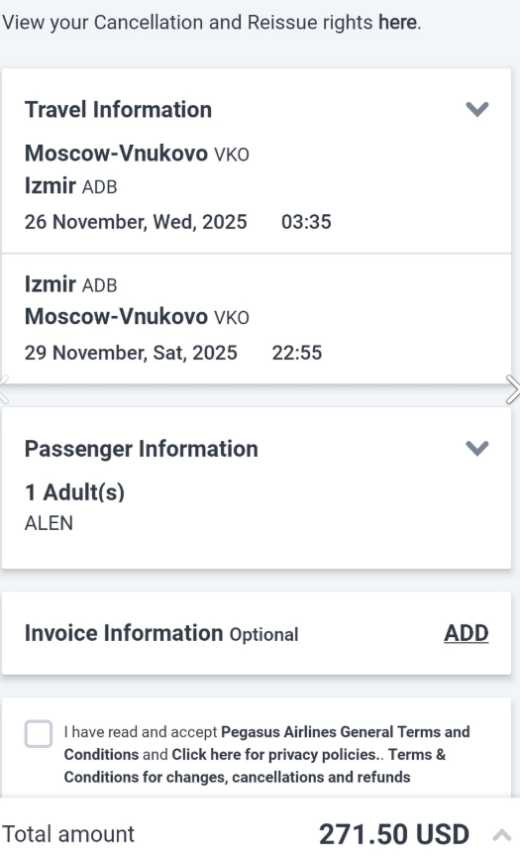Collapse the Travel Information chevron
Viewport: 520px width, 856px height.
[477, 109]
